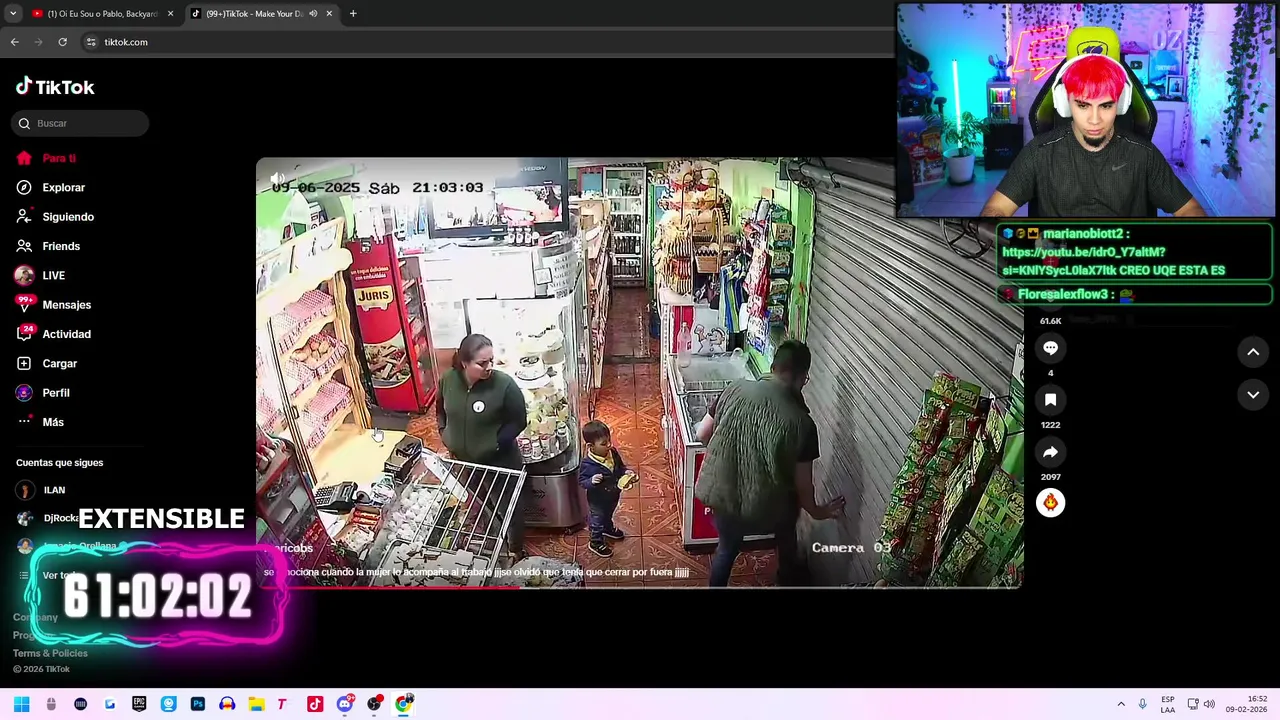Click the youtu.be link in chat overlay
1280x720 pixels.
[x=1113, y=261]
